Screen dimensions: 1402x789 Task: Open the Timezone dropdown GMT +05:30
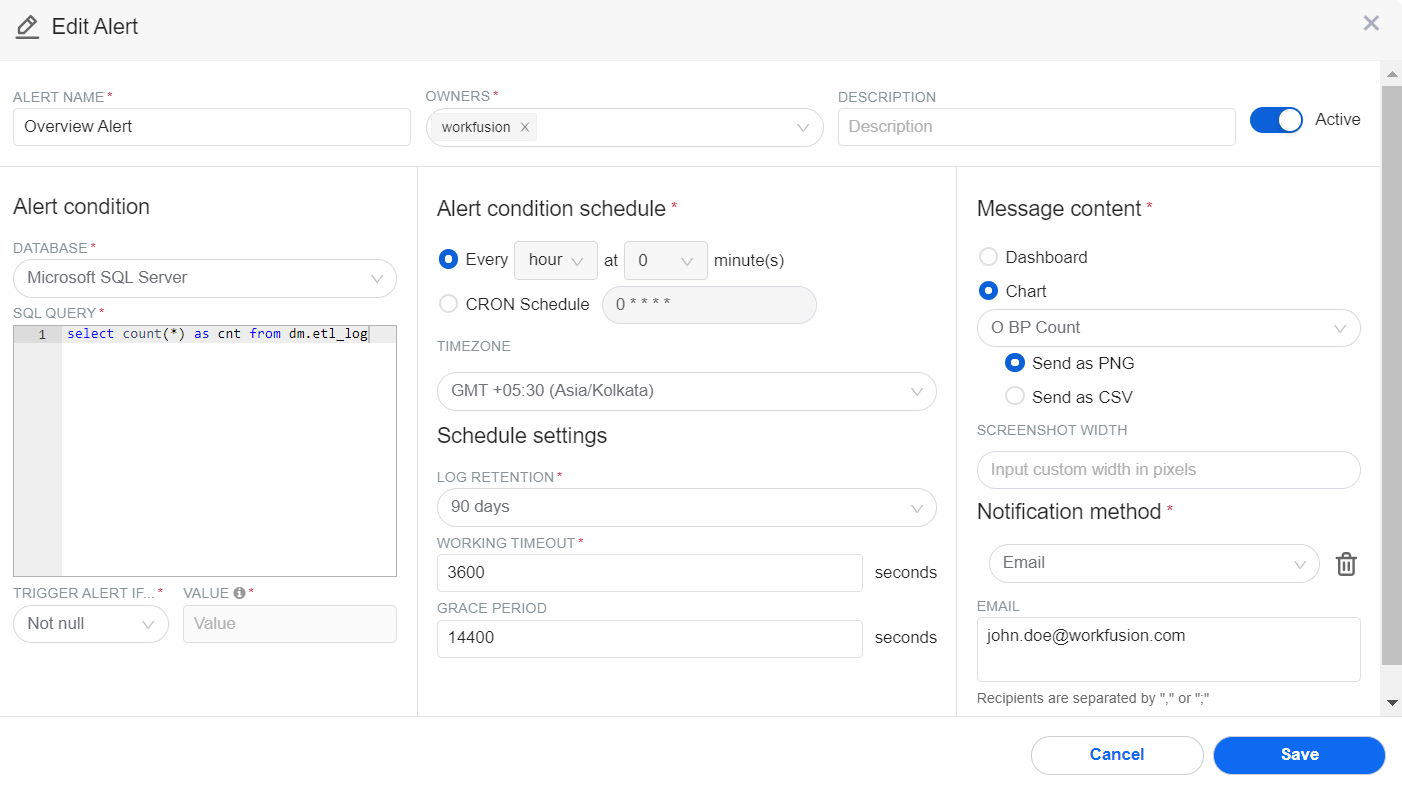click(x=687, y=391)
